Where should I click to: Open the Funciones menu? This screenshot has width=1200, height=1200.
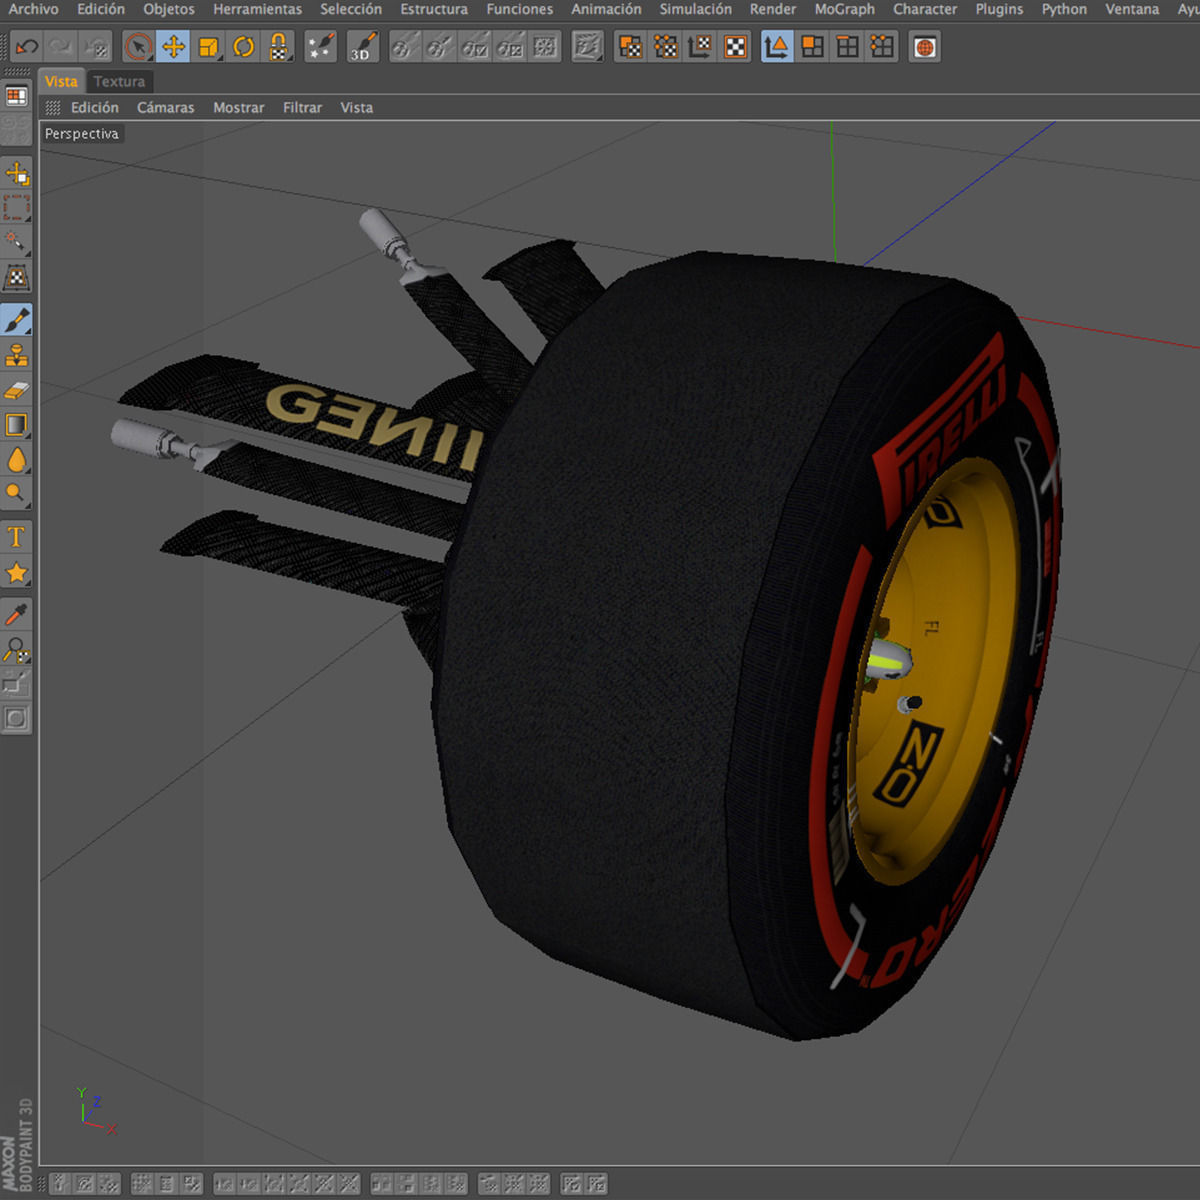pyautogui.click(x=520, y=9)
